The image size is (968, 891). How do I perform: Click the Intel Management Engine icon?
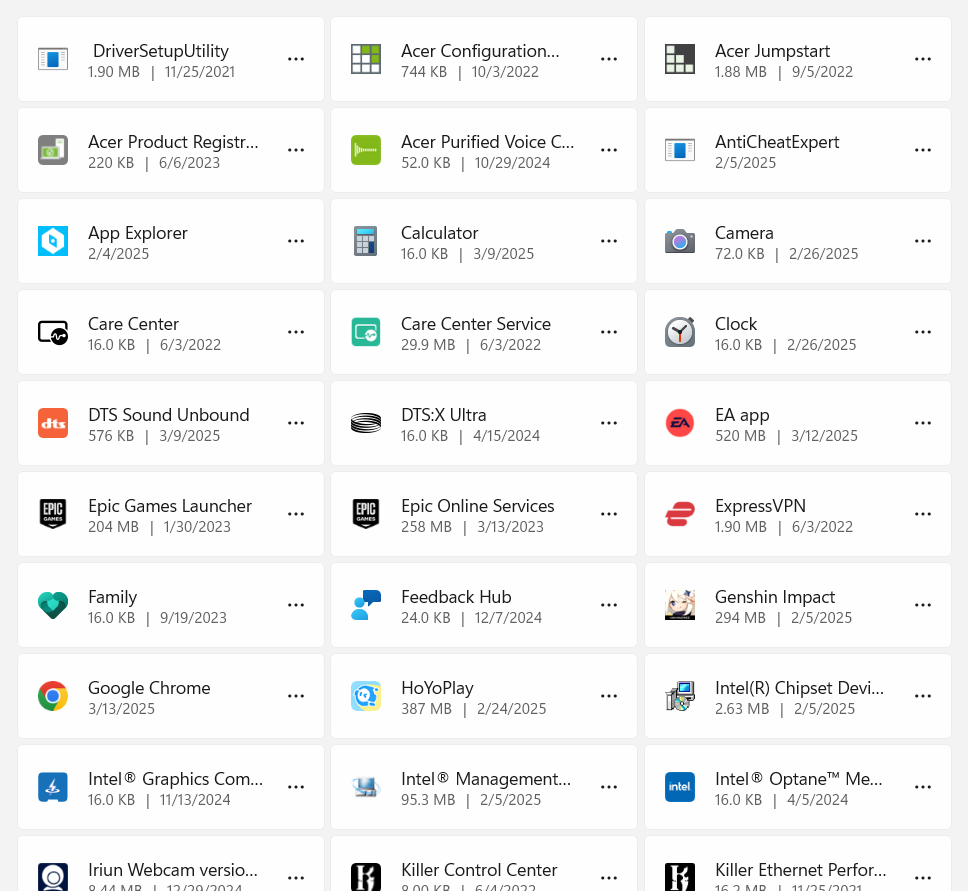(x=366, y=787)
